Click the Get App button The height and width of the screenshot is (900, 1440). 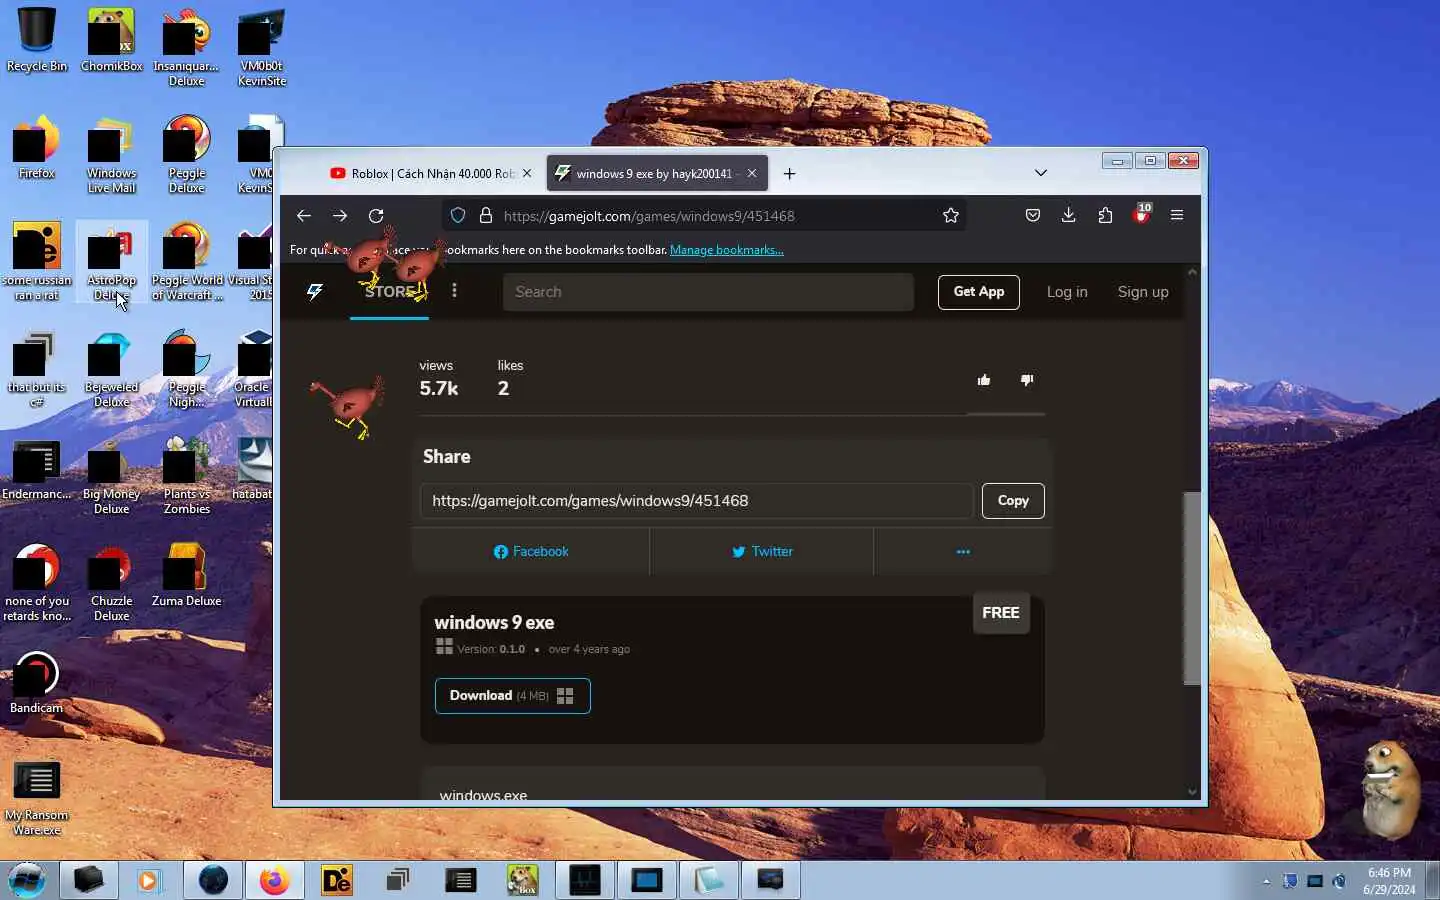click(979, 292)
